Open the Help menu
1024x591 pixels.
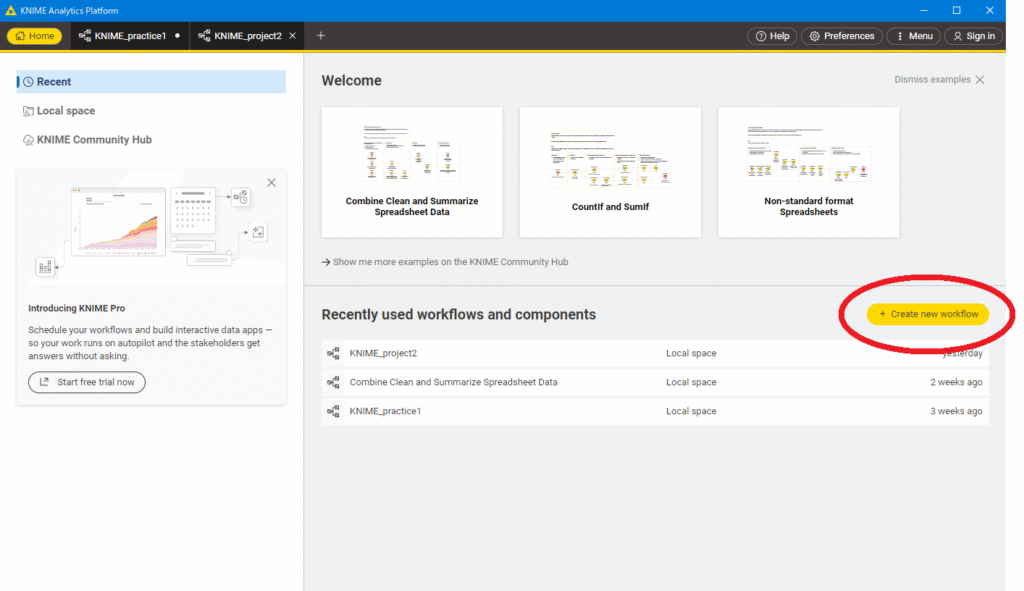click(x=772, y=36)
